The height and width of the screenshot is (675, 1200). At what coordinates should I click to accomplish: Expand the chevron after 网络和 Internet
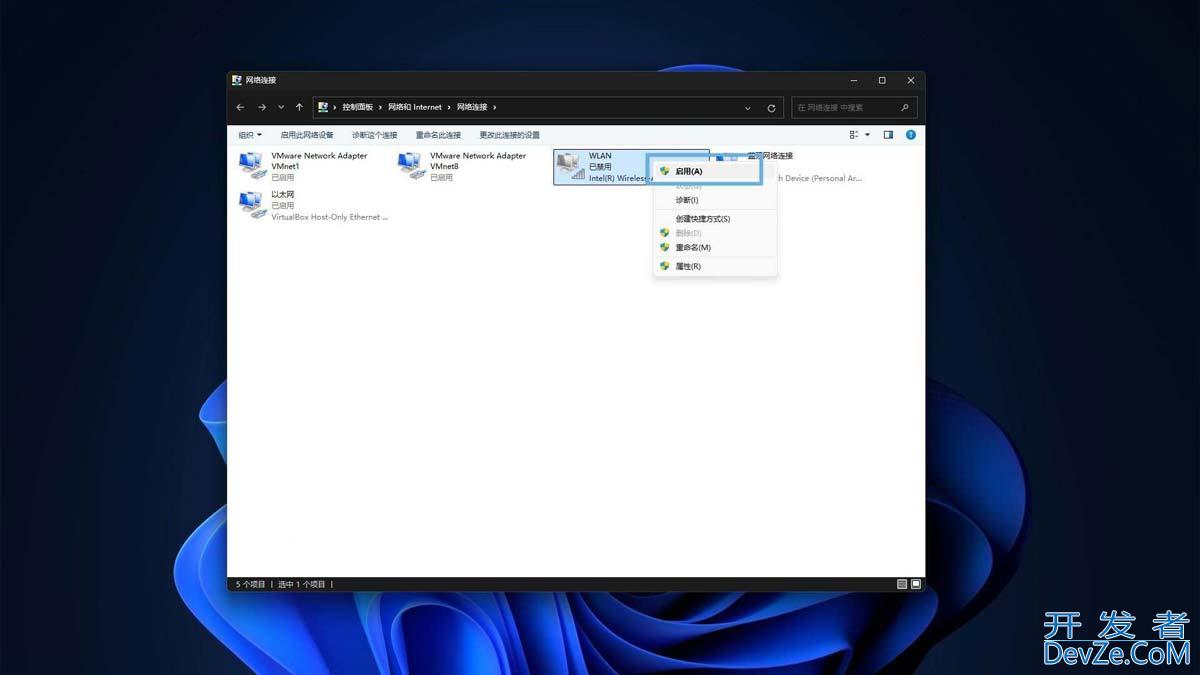pyautogui.click(x=449, y=107)
